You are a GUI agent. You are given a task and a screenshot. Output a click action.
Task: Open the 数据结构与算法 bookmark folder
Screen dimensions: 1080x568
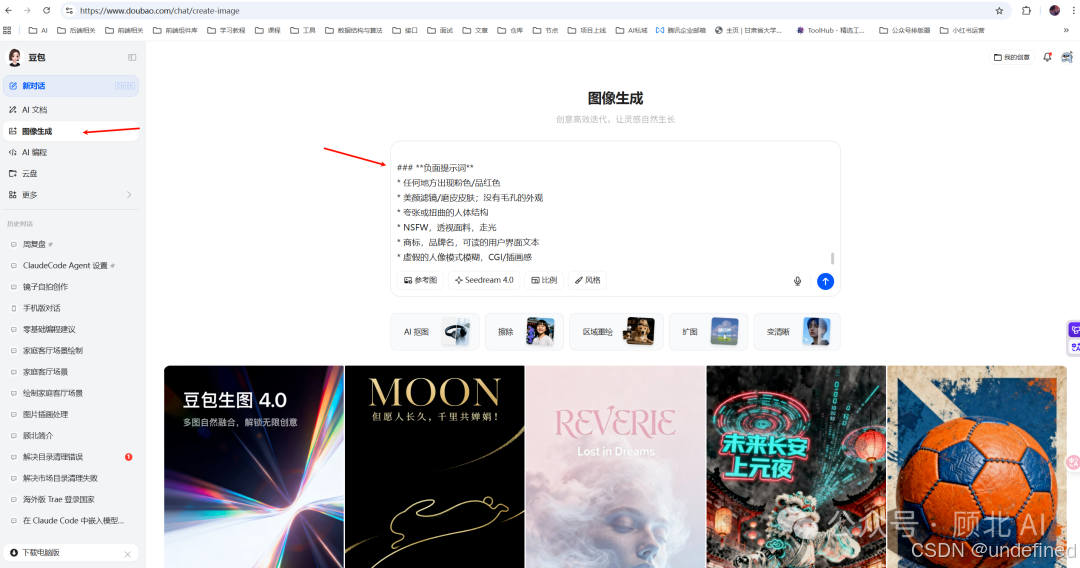click(x=354, y=30)
